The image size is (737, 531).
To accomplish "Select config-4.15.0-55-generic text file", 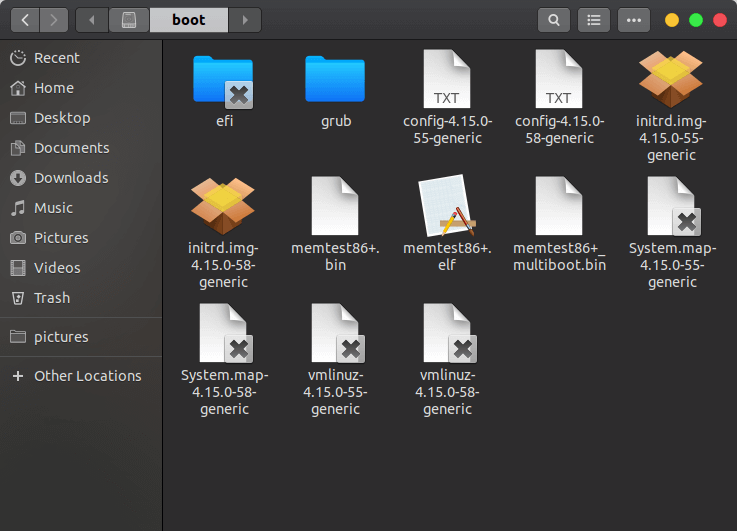I will (x=446, y=81).
